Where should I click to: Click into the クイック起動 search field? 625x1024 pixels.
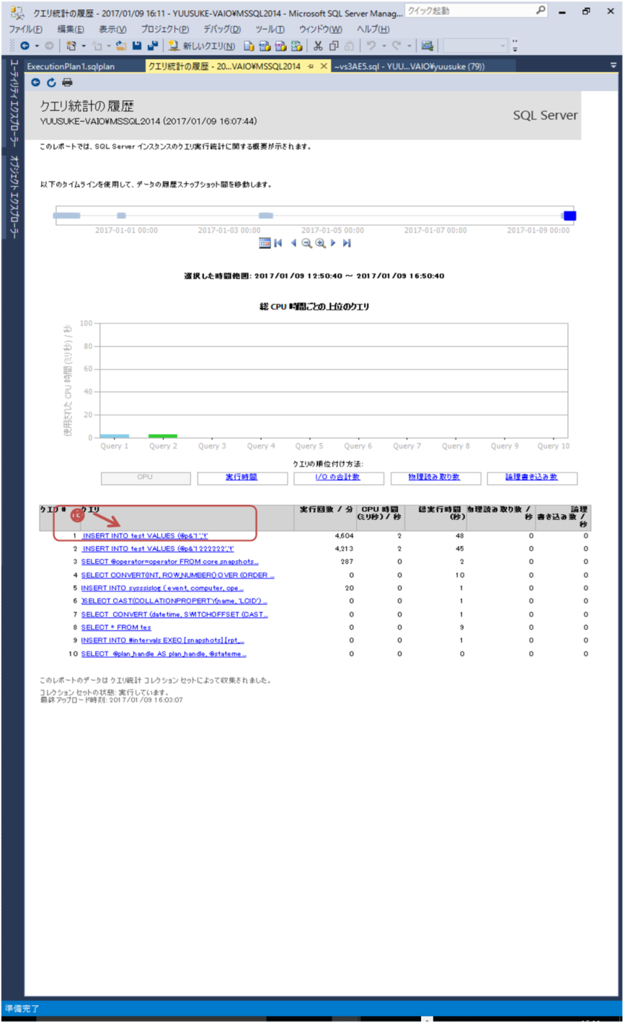tap(470, 10)
